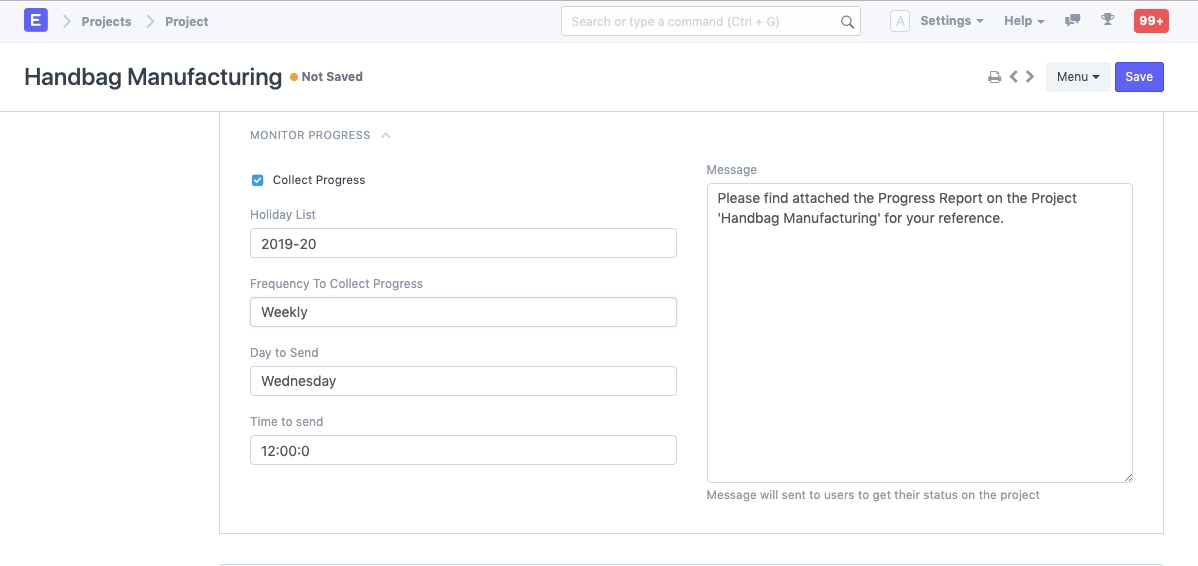Click the print icon
The height and width of the screenshot is (566, 1198).
[x=994, y=77]
